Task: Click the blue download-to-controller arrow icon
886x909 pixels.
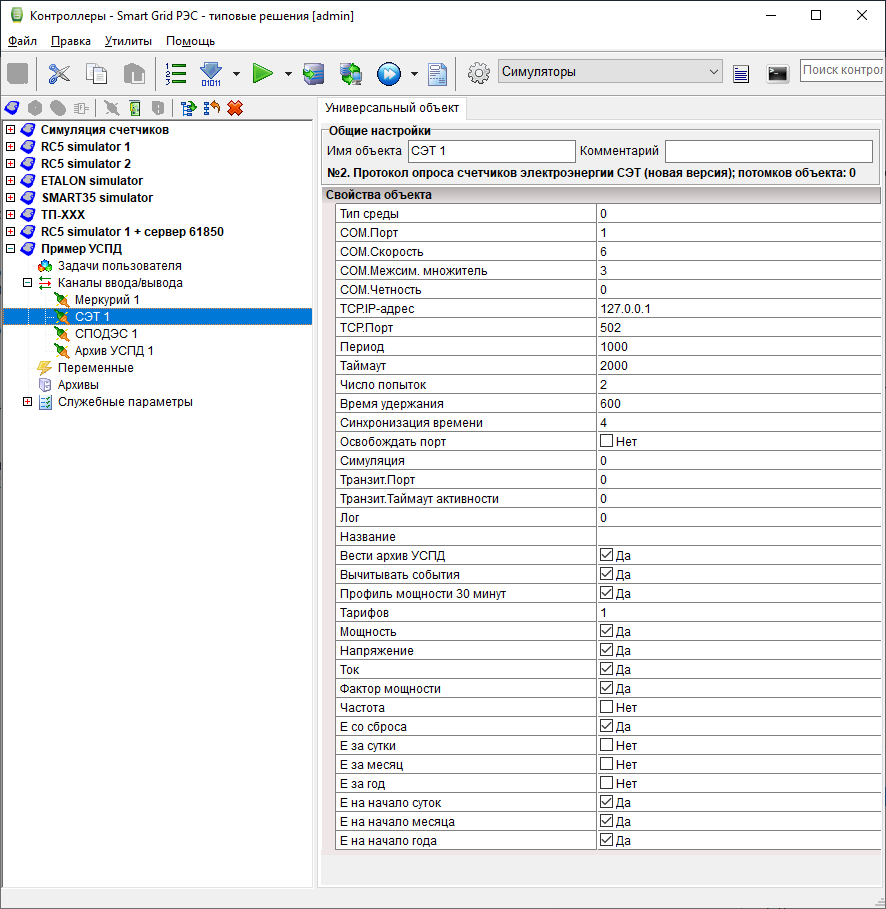Action: coord(211,73)
